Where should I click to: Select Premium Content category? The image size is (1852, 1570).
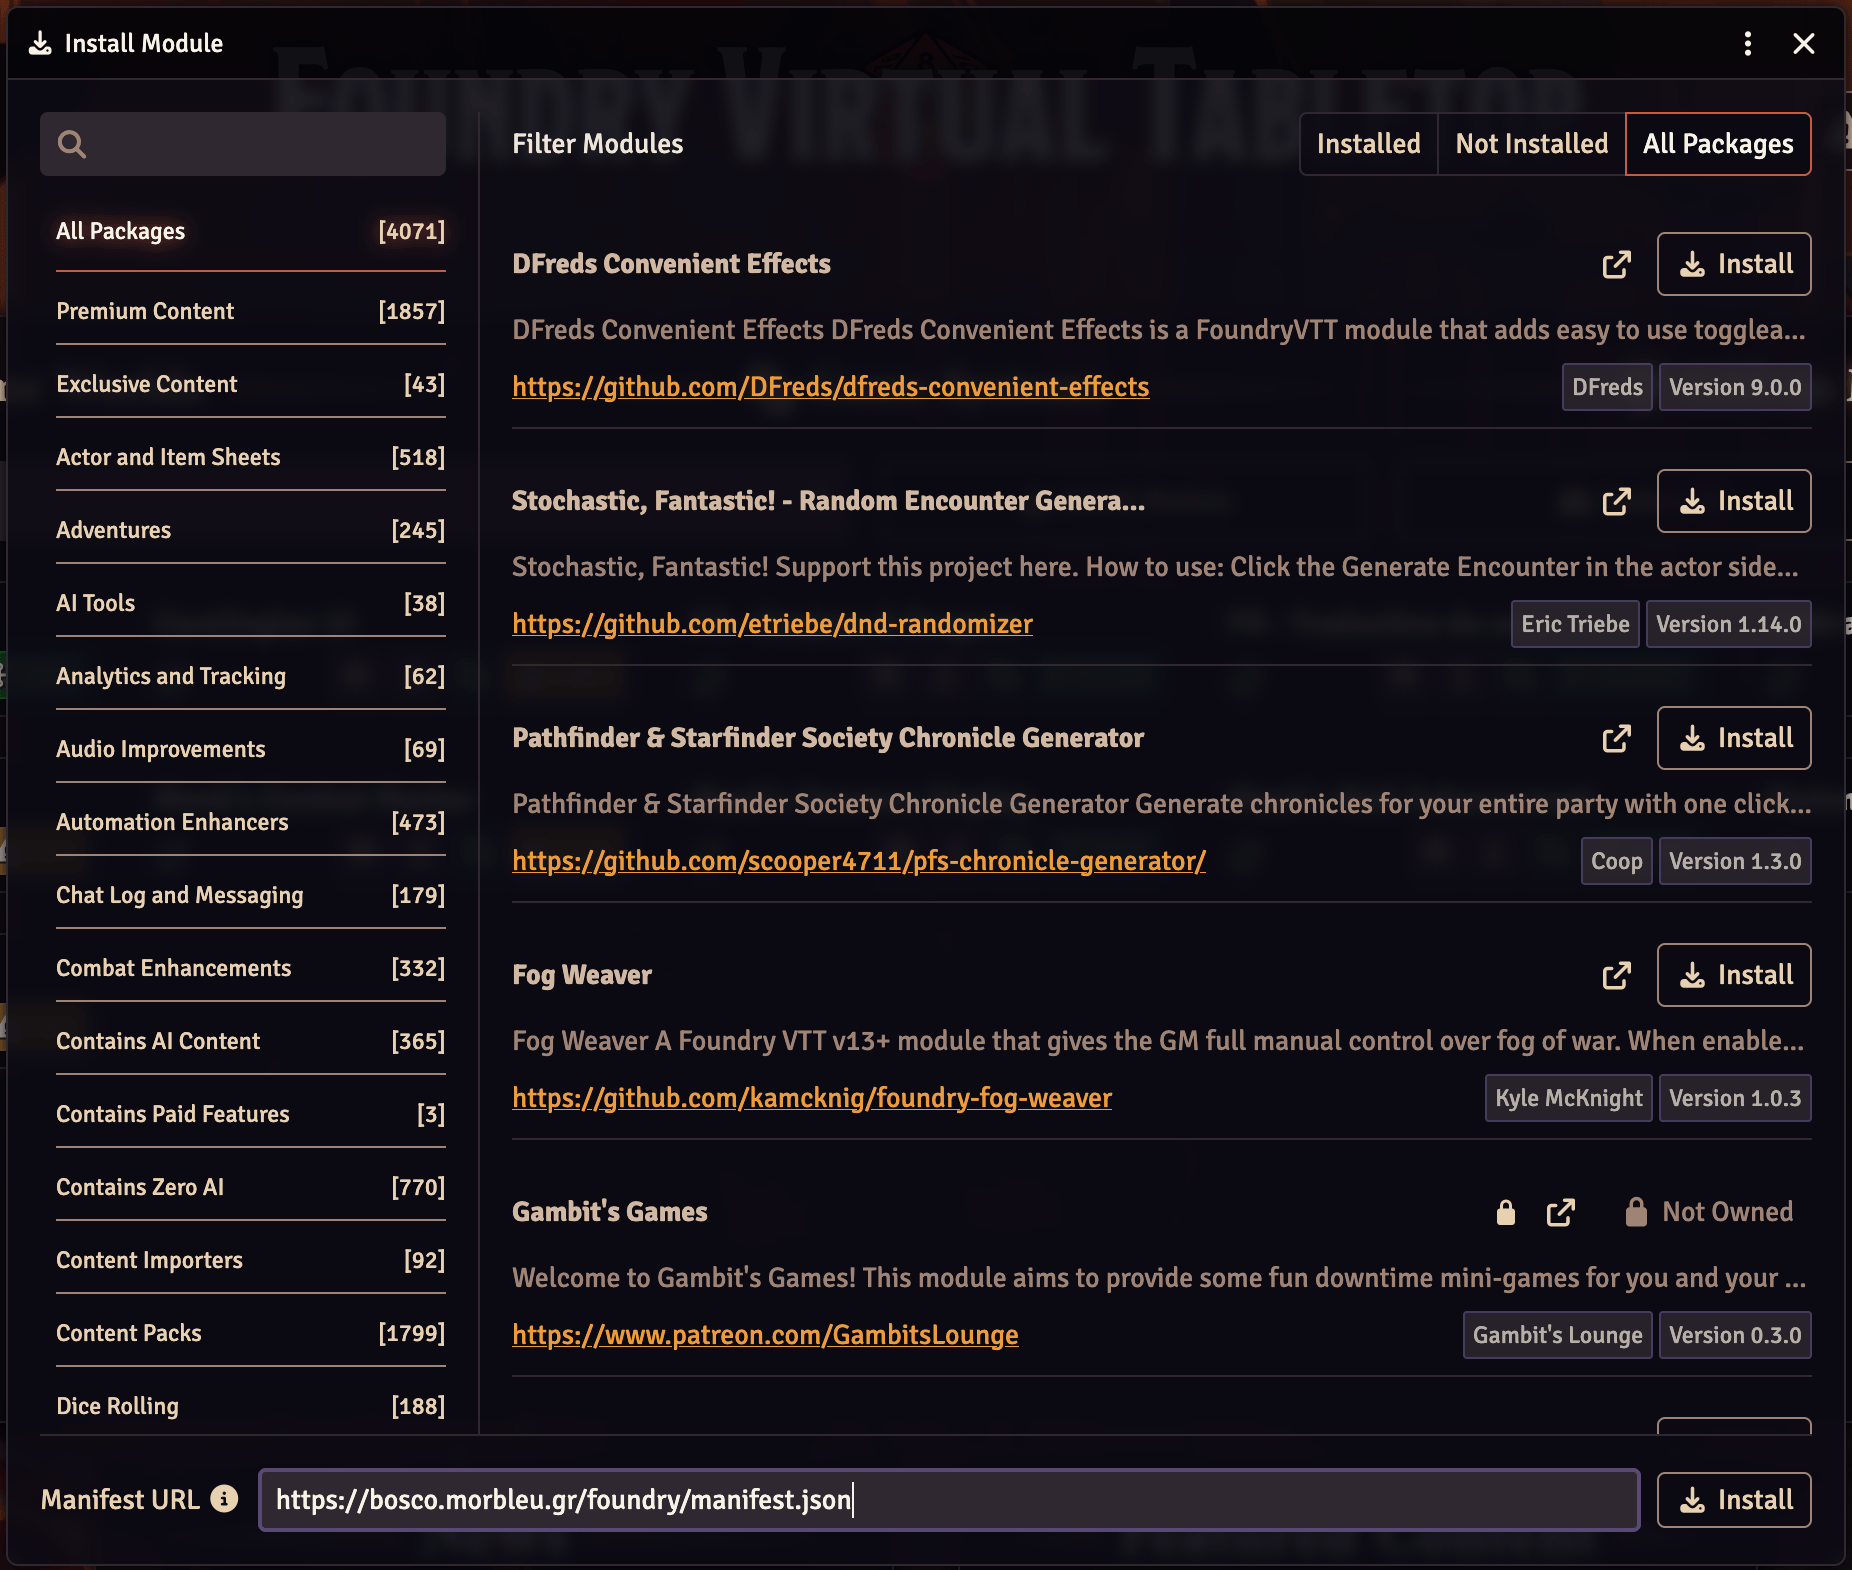click(250, 311)
